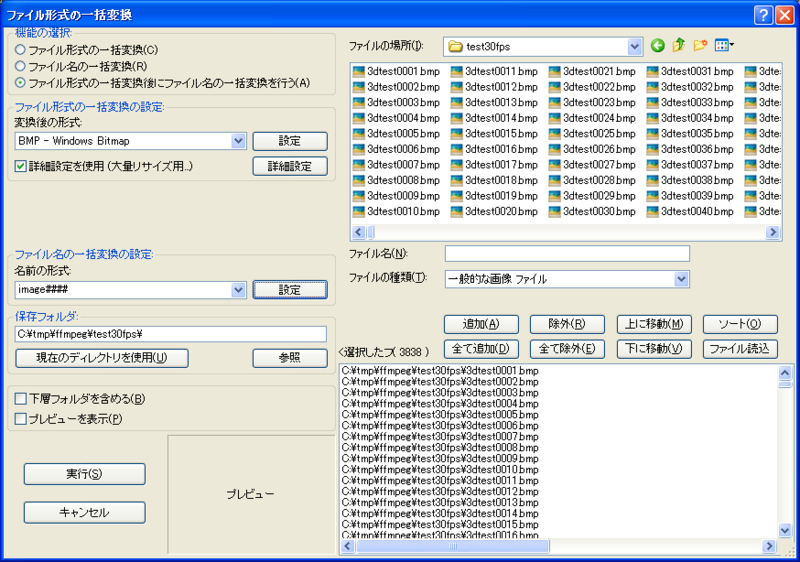Screen dimensions: 800x562
Task: Click 全て除外(E) remove all button
Action: (567, 349)
